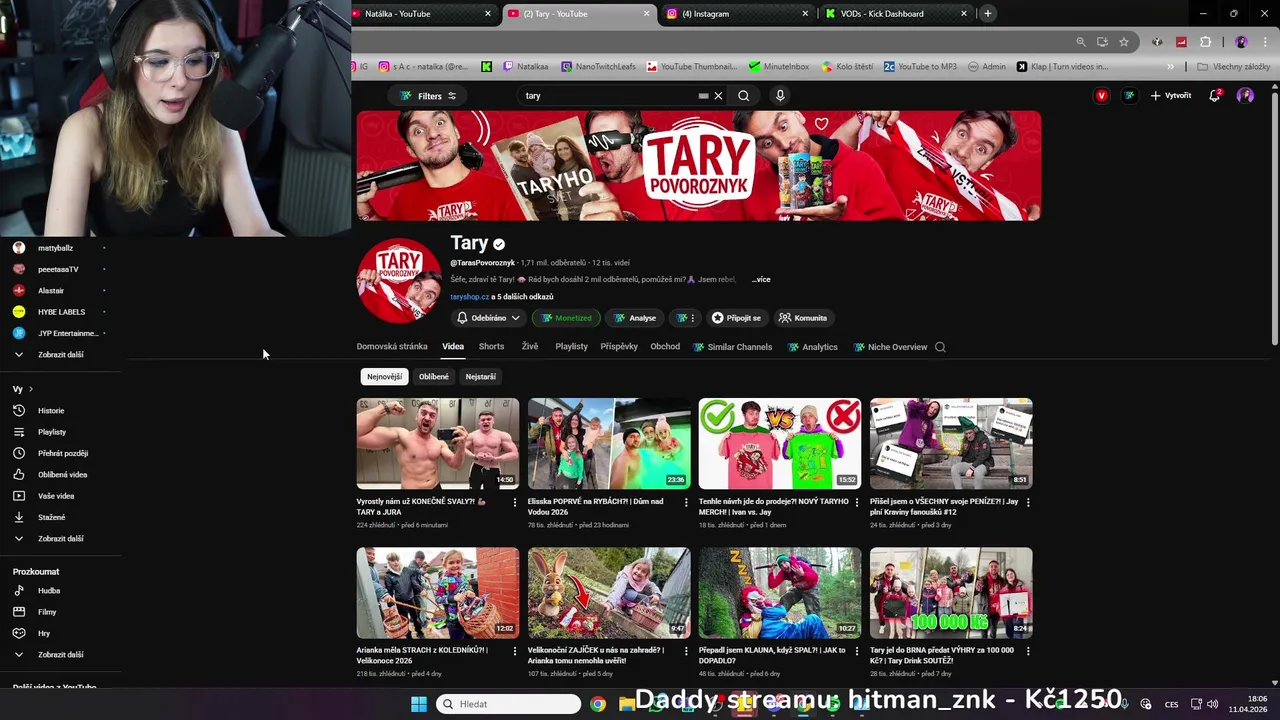Open Chrome from the Windows taskbar
Viewport: 1280px width, 720px height.
[x=597, y=704]
